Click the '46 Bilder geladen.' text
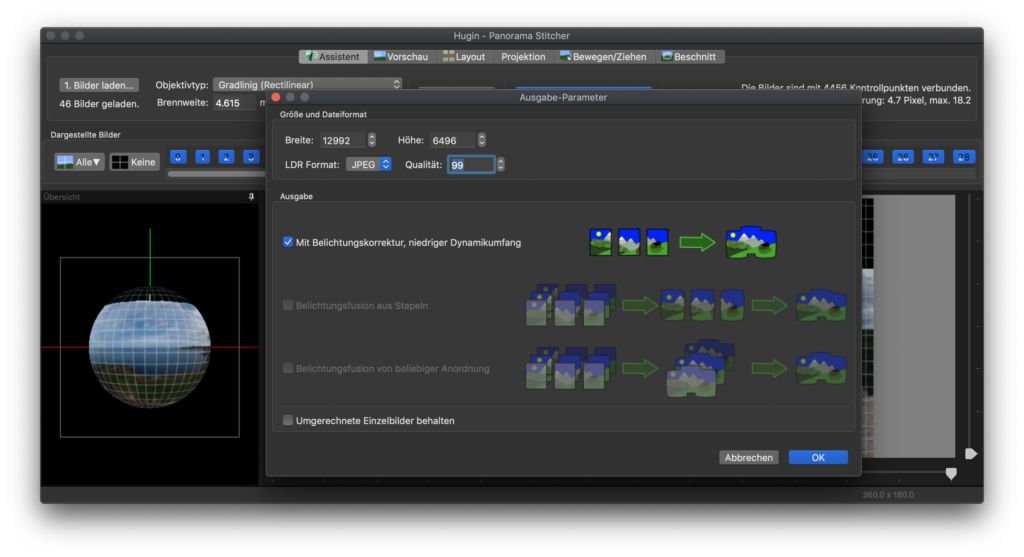 point(99,104)
